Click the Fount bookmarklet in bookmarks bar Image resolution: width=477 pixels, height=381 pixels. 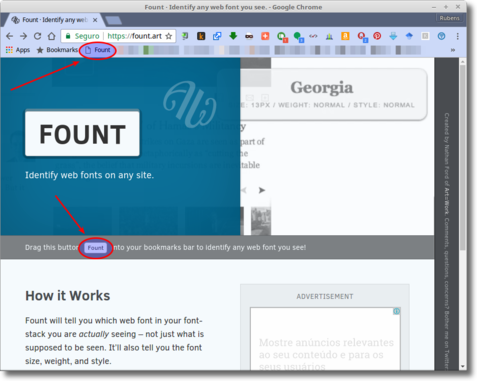98,50
